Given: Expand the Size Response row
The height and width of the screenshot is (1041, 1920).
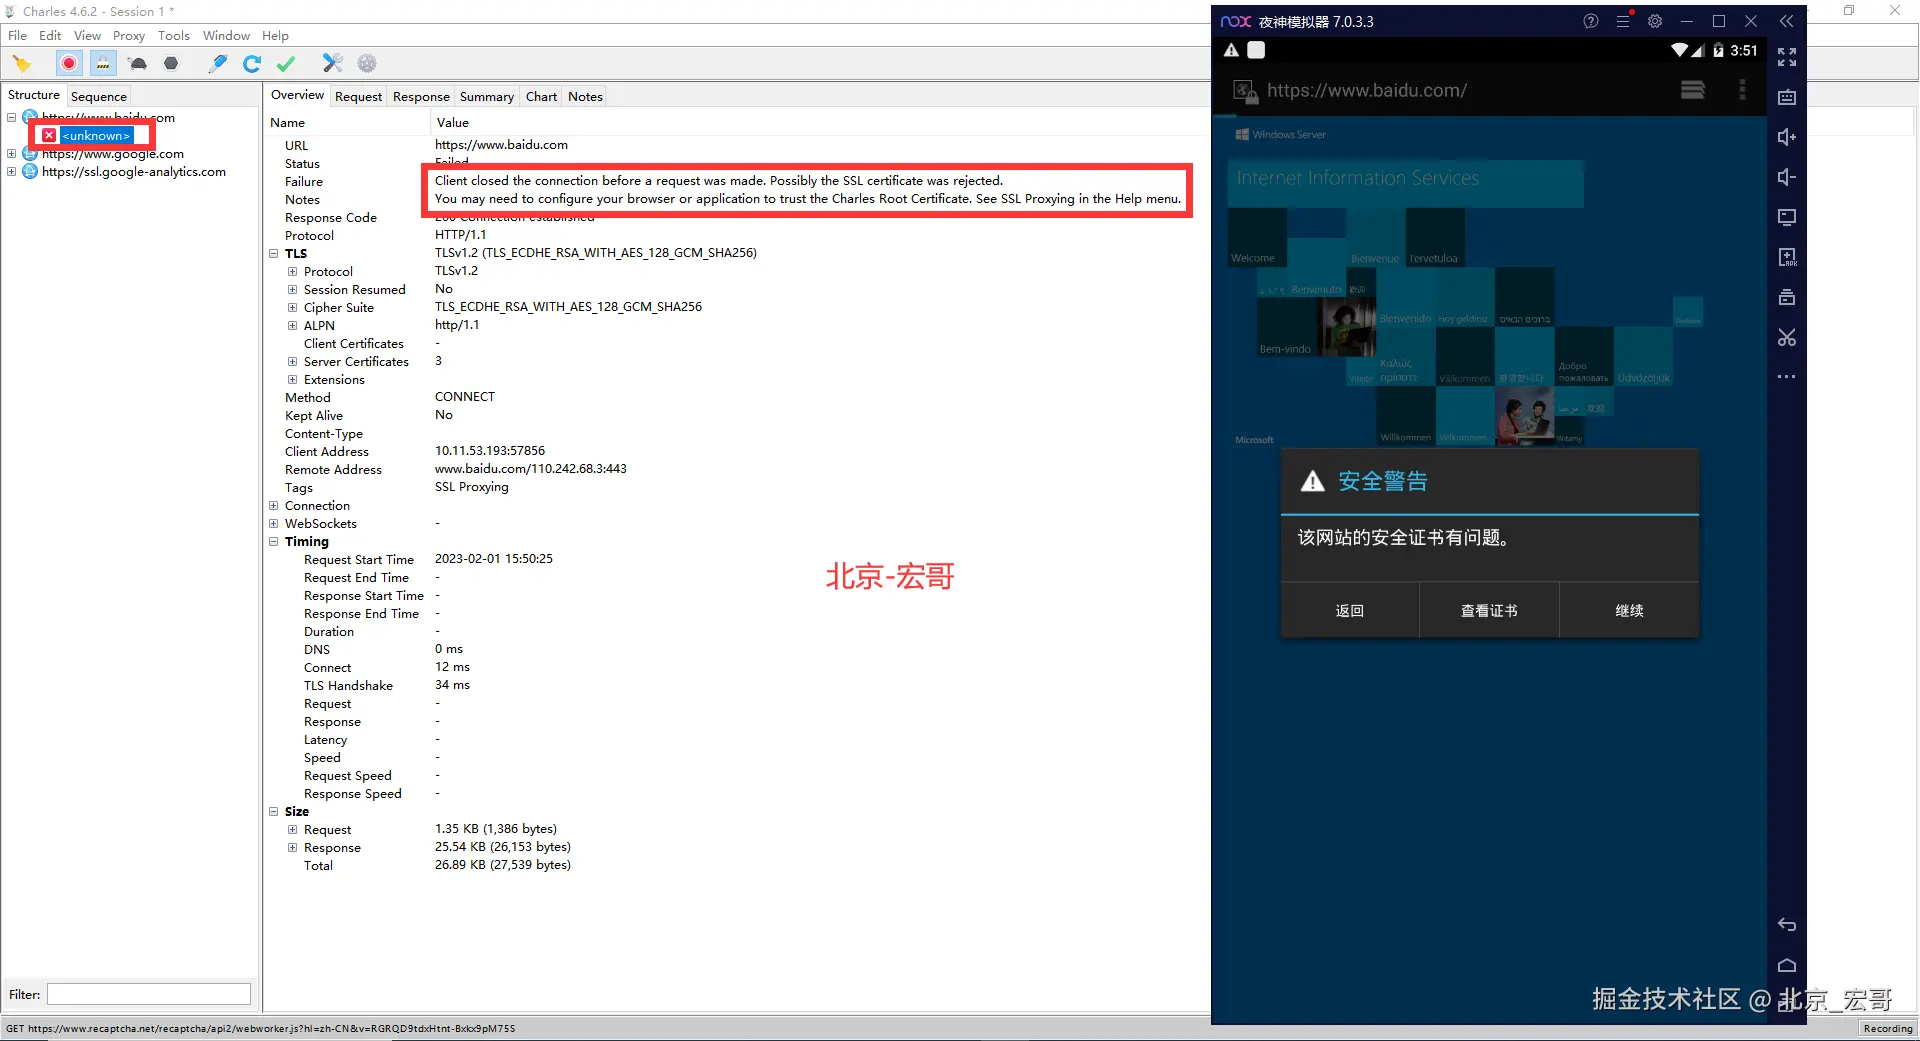Looking at the screenshot, I should (x=292, y=847).
